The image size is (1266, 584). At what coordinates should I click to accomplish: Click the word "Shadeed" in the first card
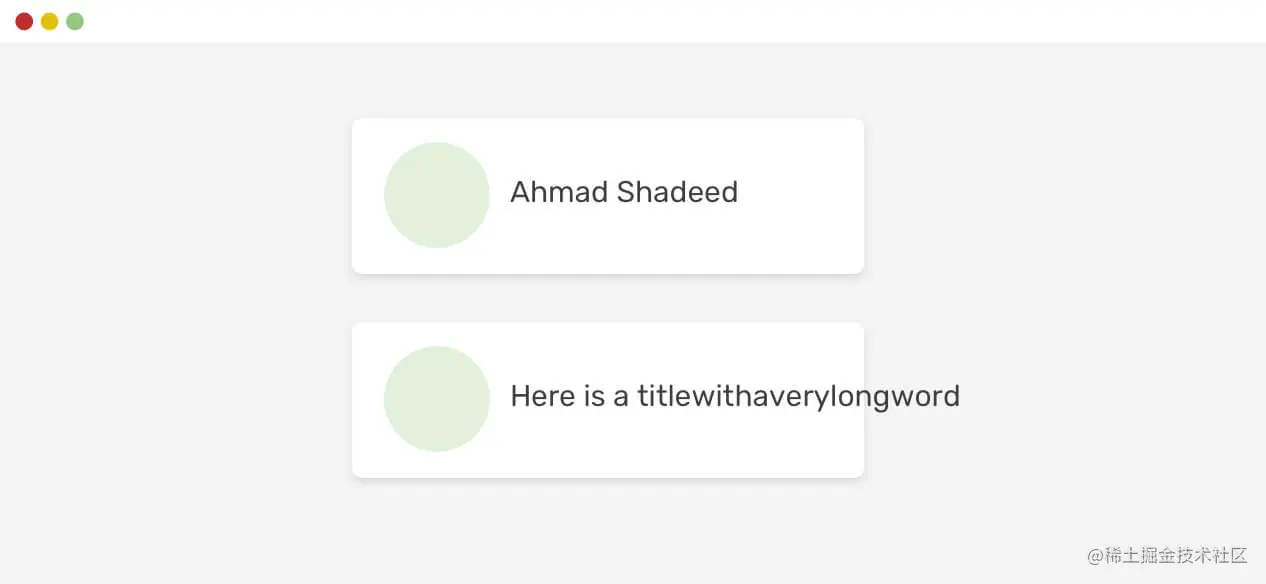point(678,192)
